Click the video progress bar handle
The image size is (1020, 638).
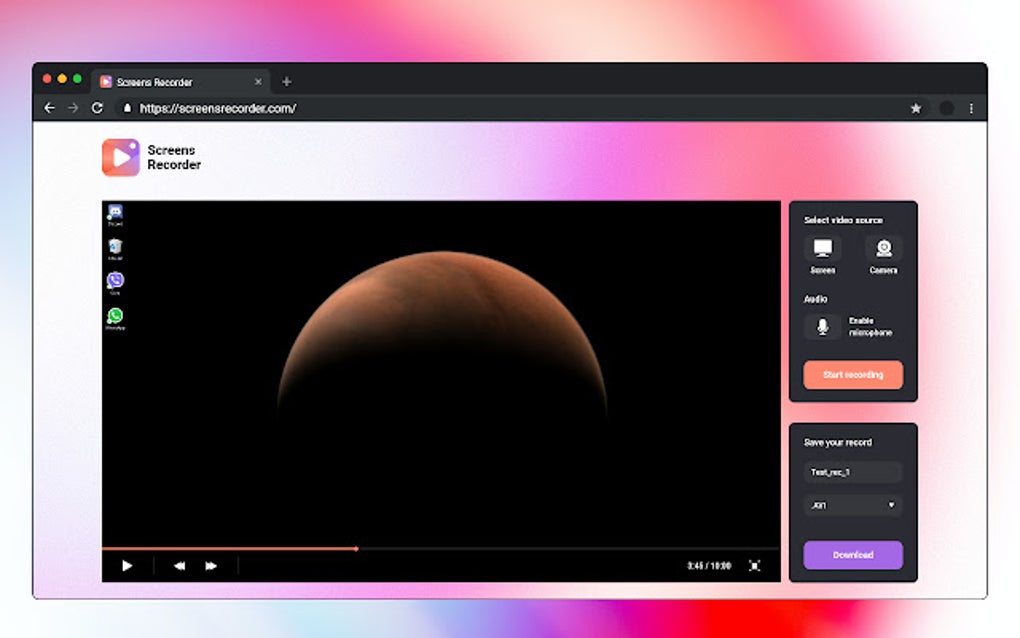click(356, 548)
